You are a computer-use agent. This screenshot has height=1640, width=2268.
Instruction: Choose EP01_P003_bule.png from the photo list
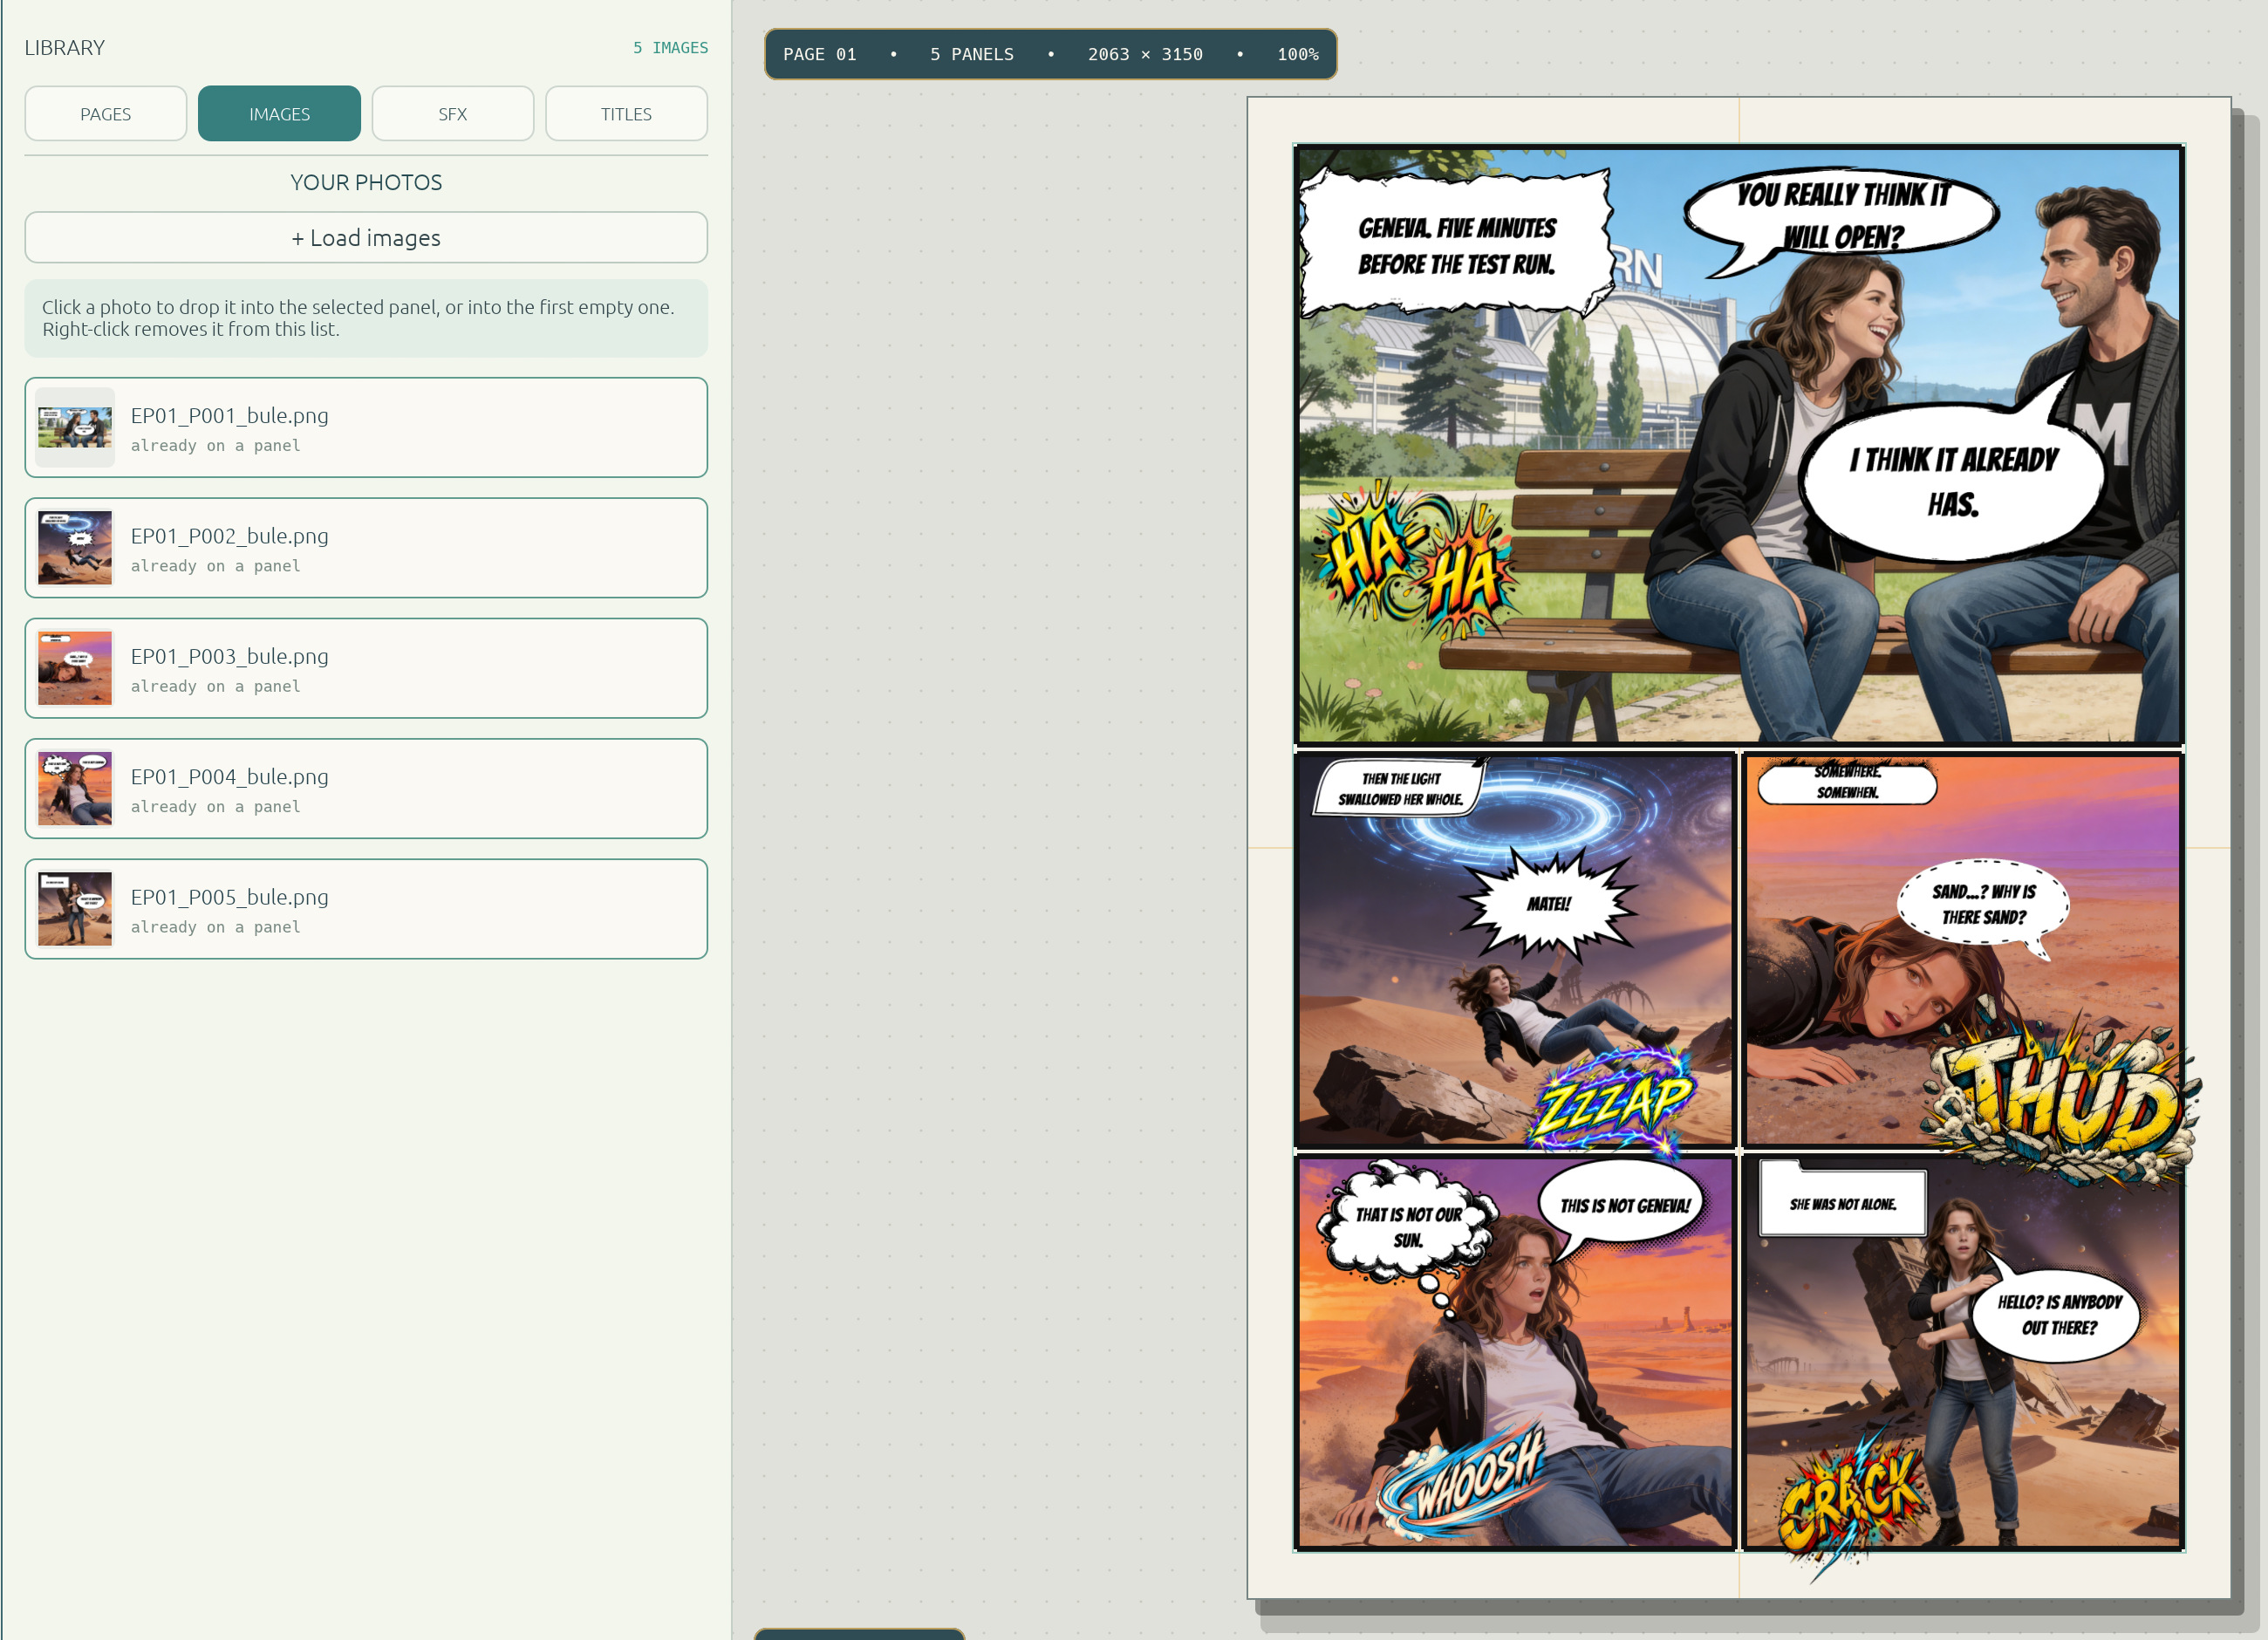(x=366, y=668)
